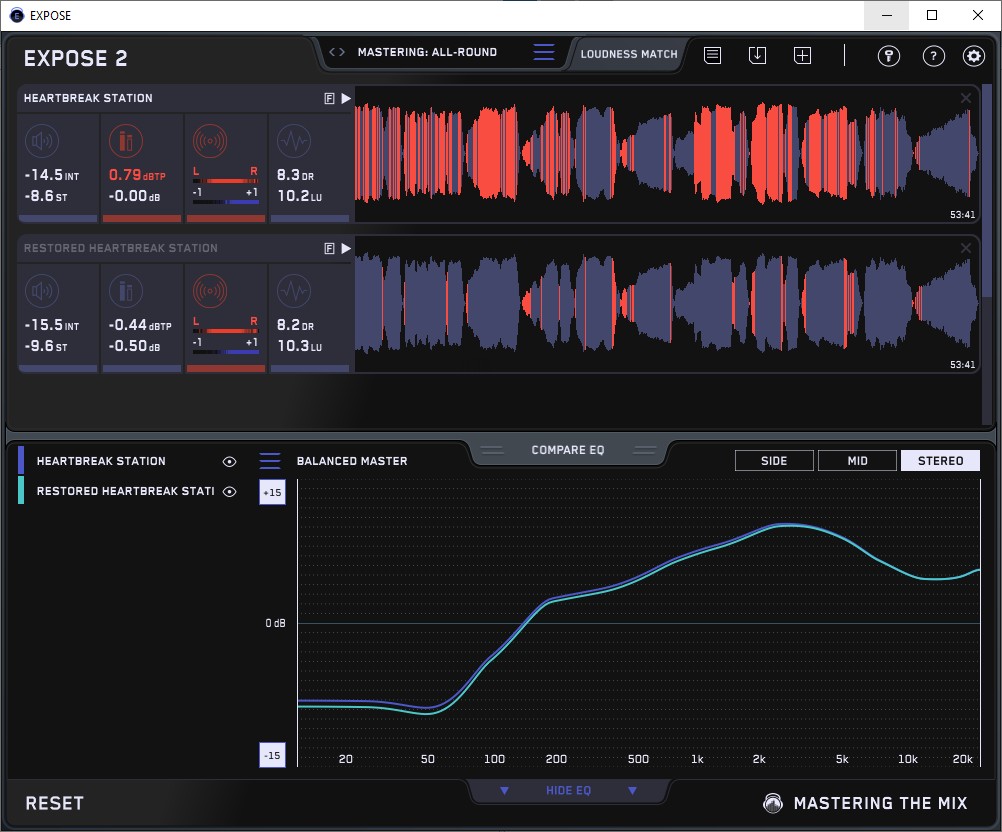Screen dimensions: 1002x832
Task: Click the true peak icon for Restored Heartbreak Station
Action: tap(126, 291)
